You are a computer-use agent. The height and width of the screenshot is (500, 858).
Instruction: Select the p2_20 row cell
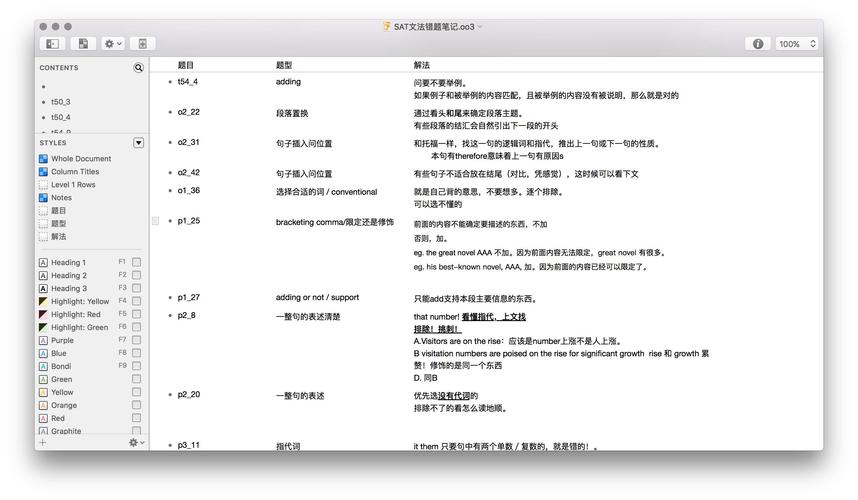click(x=189, y=394)
